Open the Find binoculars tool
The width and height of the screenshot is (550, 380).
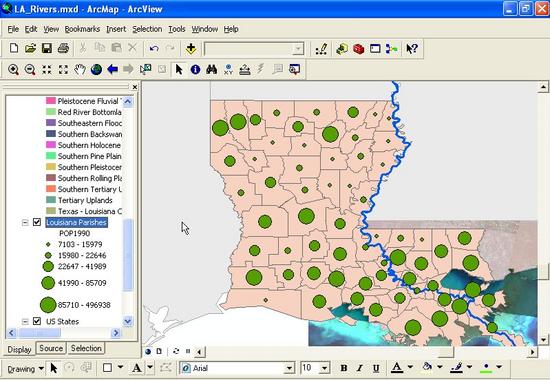pos(212,69)
